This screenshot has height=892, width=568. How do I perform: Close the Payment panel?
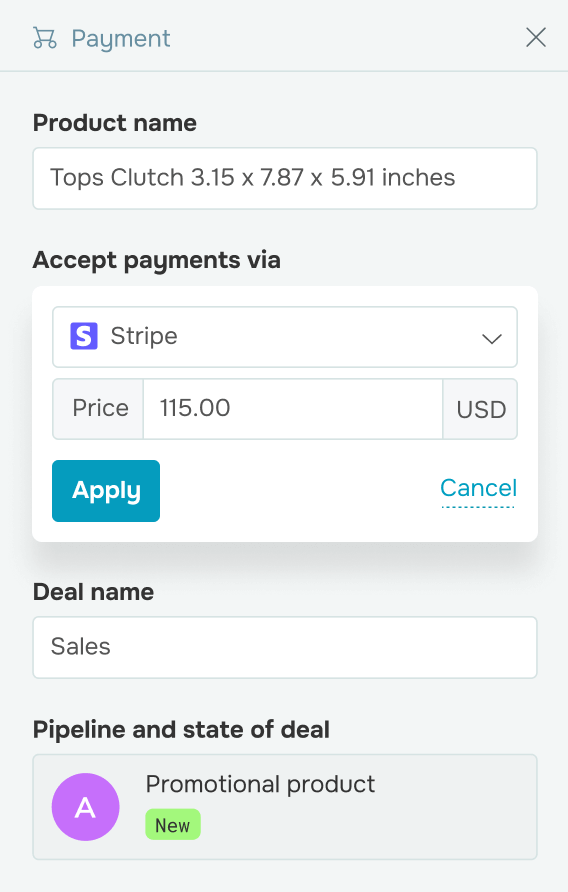point(536,38)
